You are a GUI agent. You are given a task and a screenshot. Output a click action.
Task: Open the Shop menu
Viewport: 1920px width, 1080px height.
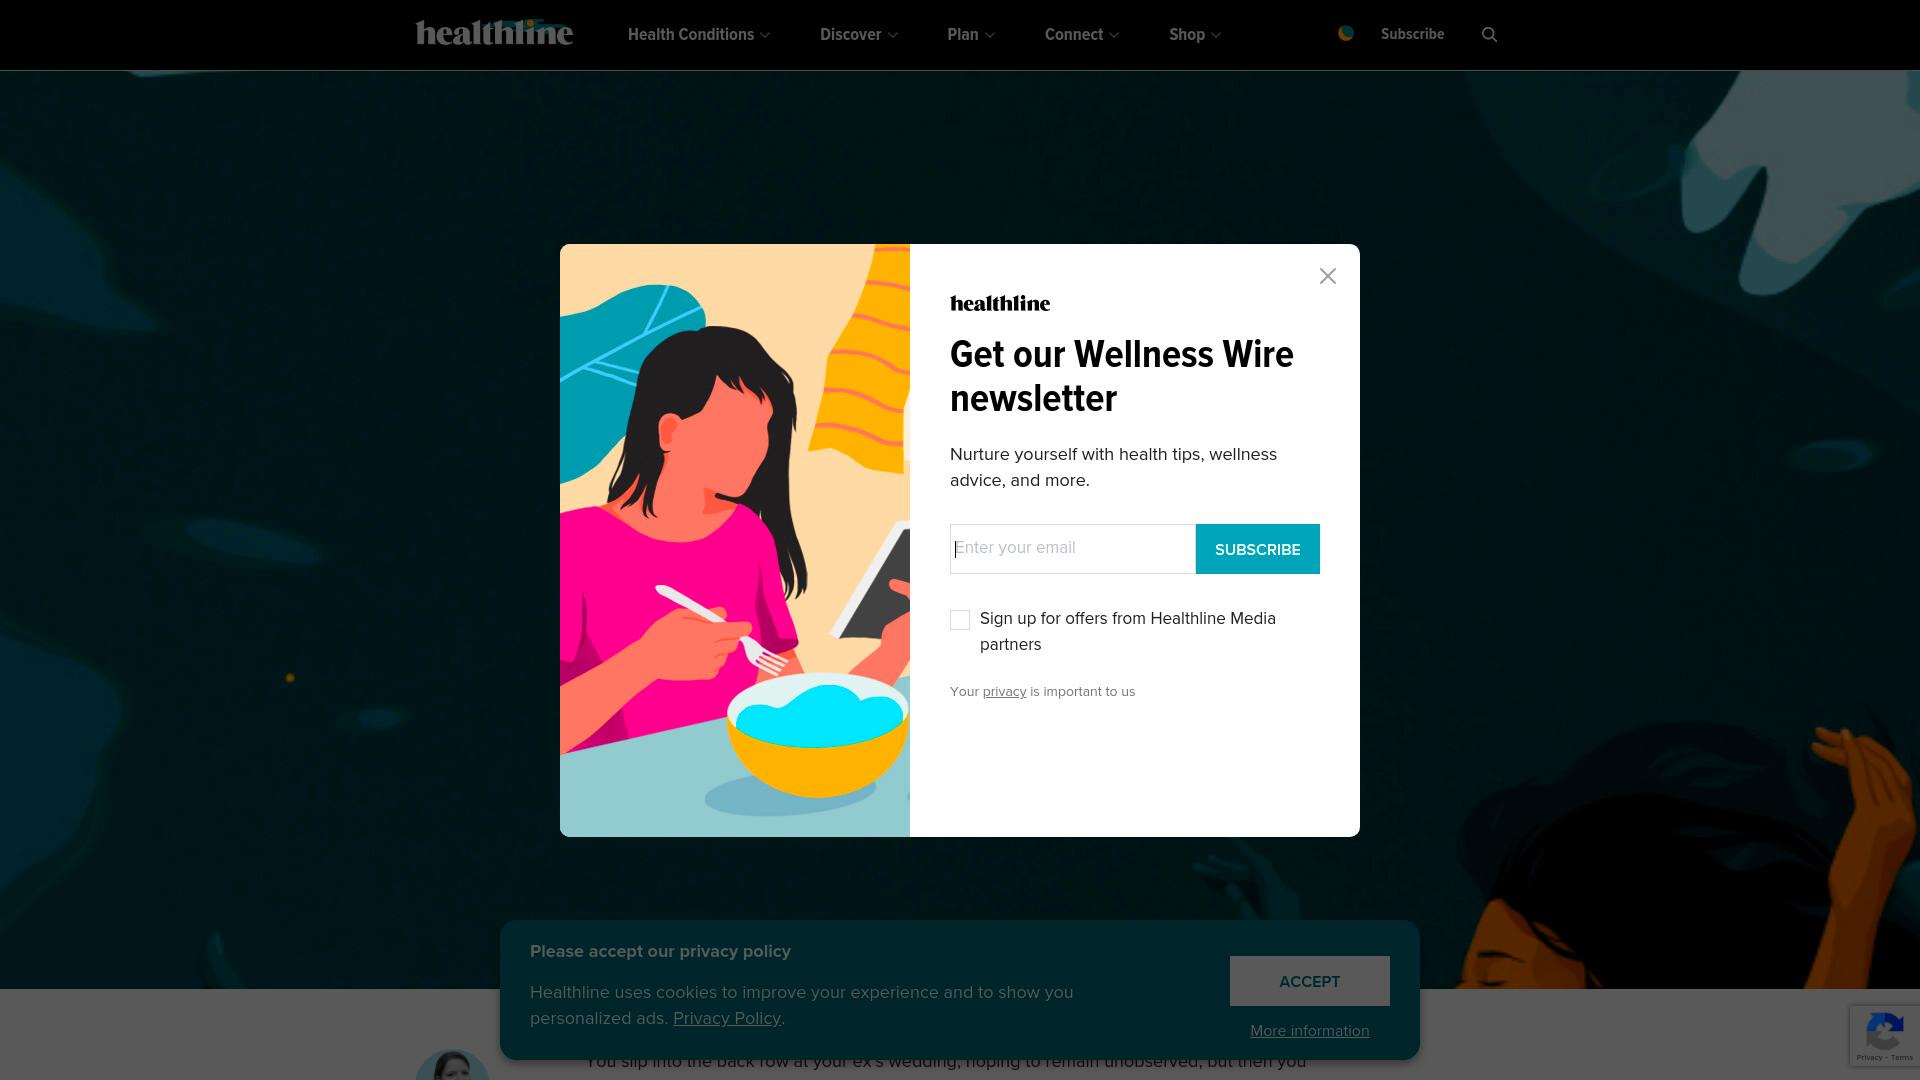(x=1195, y=34)
